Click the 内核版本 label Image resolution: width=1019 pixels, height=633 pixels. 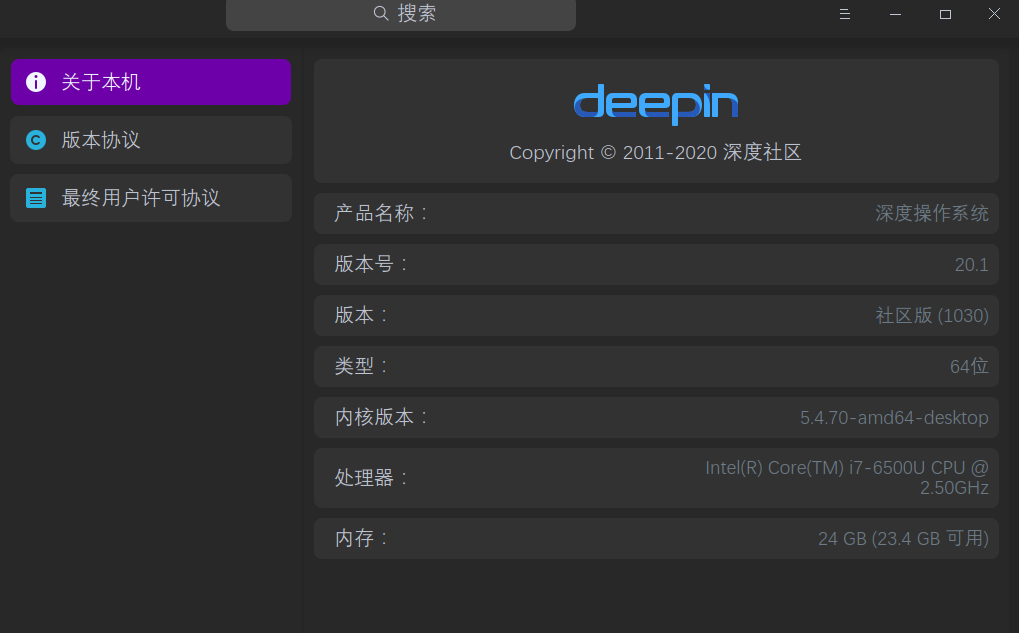pos(381,417)
